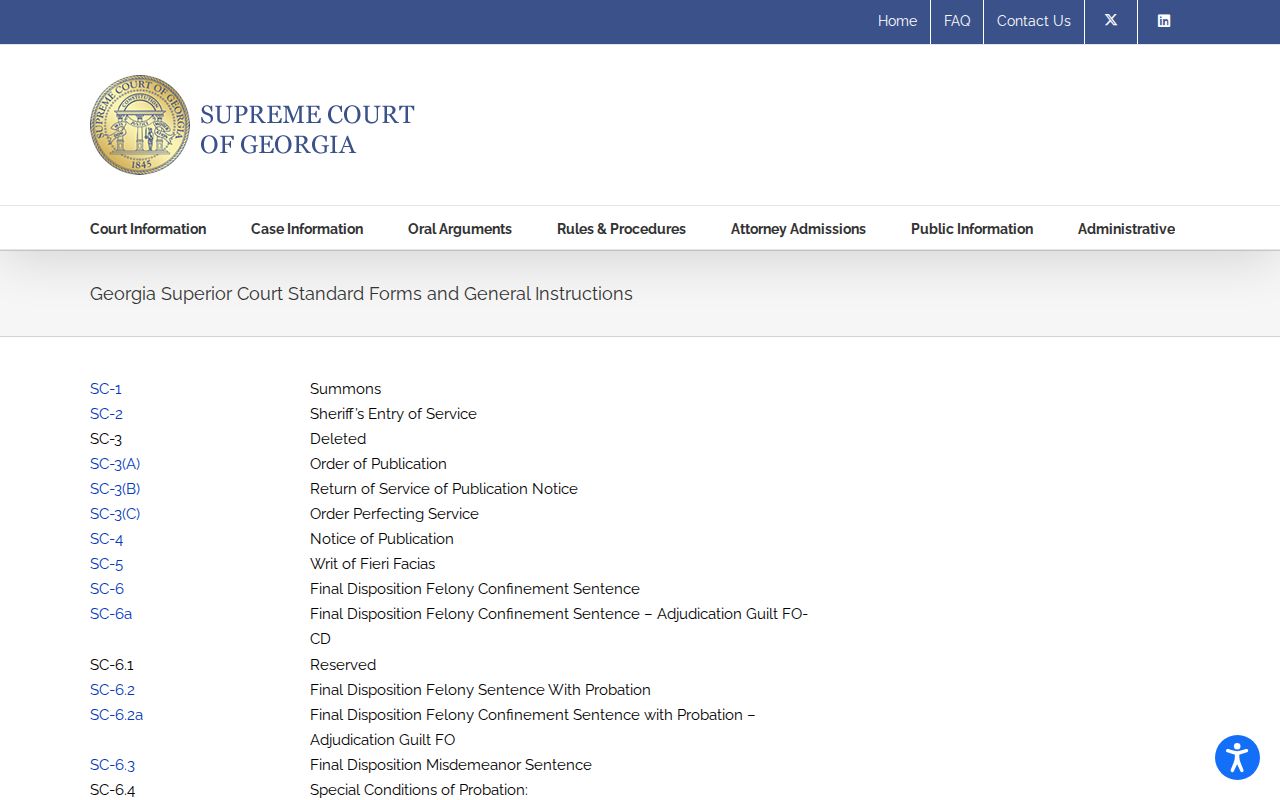Image resolution: width=1280 pixels, height=800 pixels.
Task: Click the 'Reserved' entry text
Action: [x=343, y=665]
